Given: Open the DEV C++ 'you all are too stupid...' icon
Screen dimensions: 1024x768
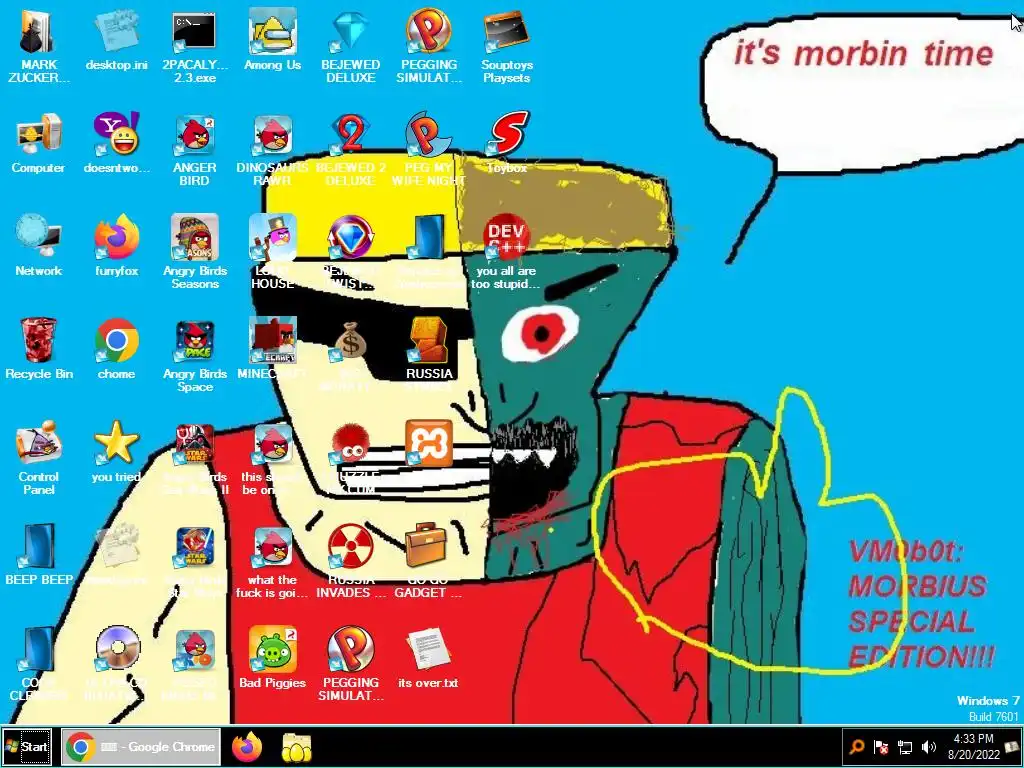Looking at the screenshot, I should (507, 238).
